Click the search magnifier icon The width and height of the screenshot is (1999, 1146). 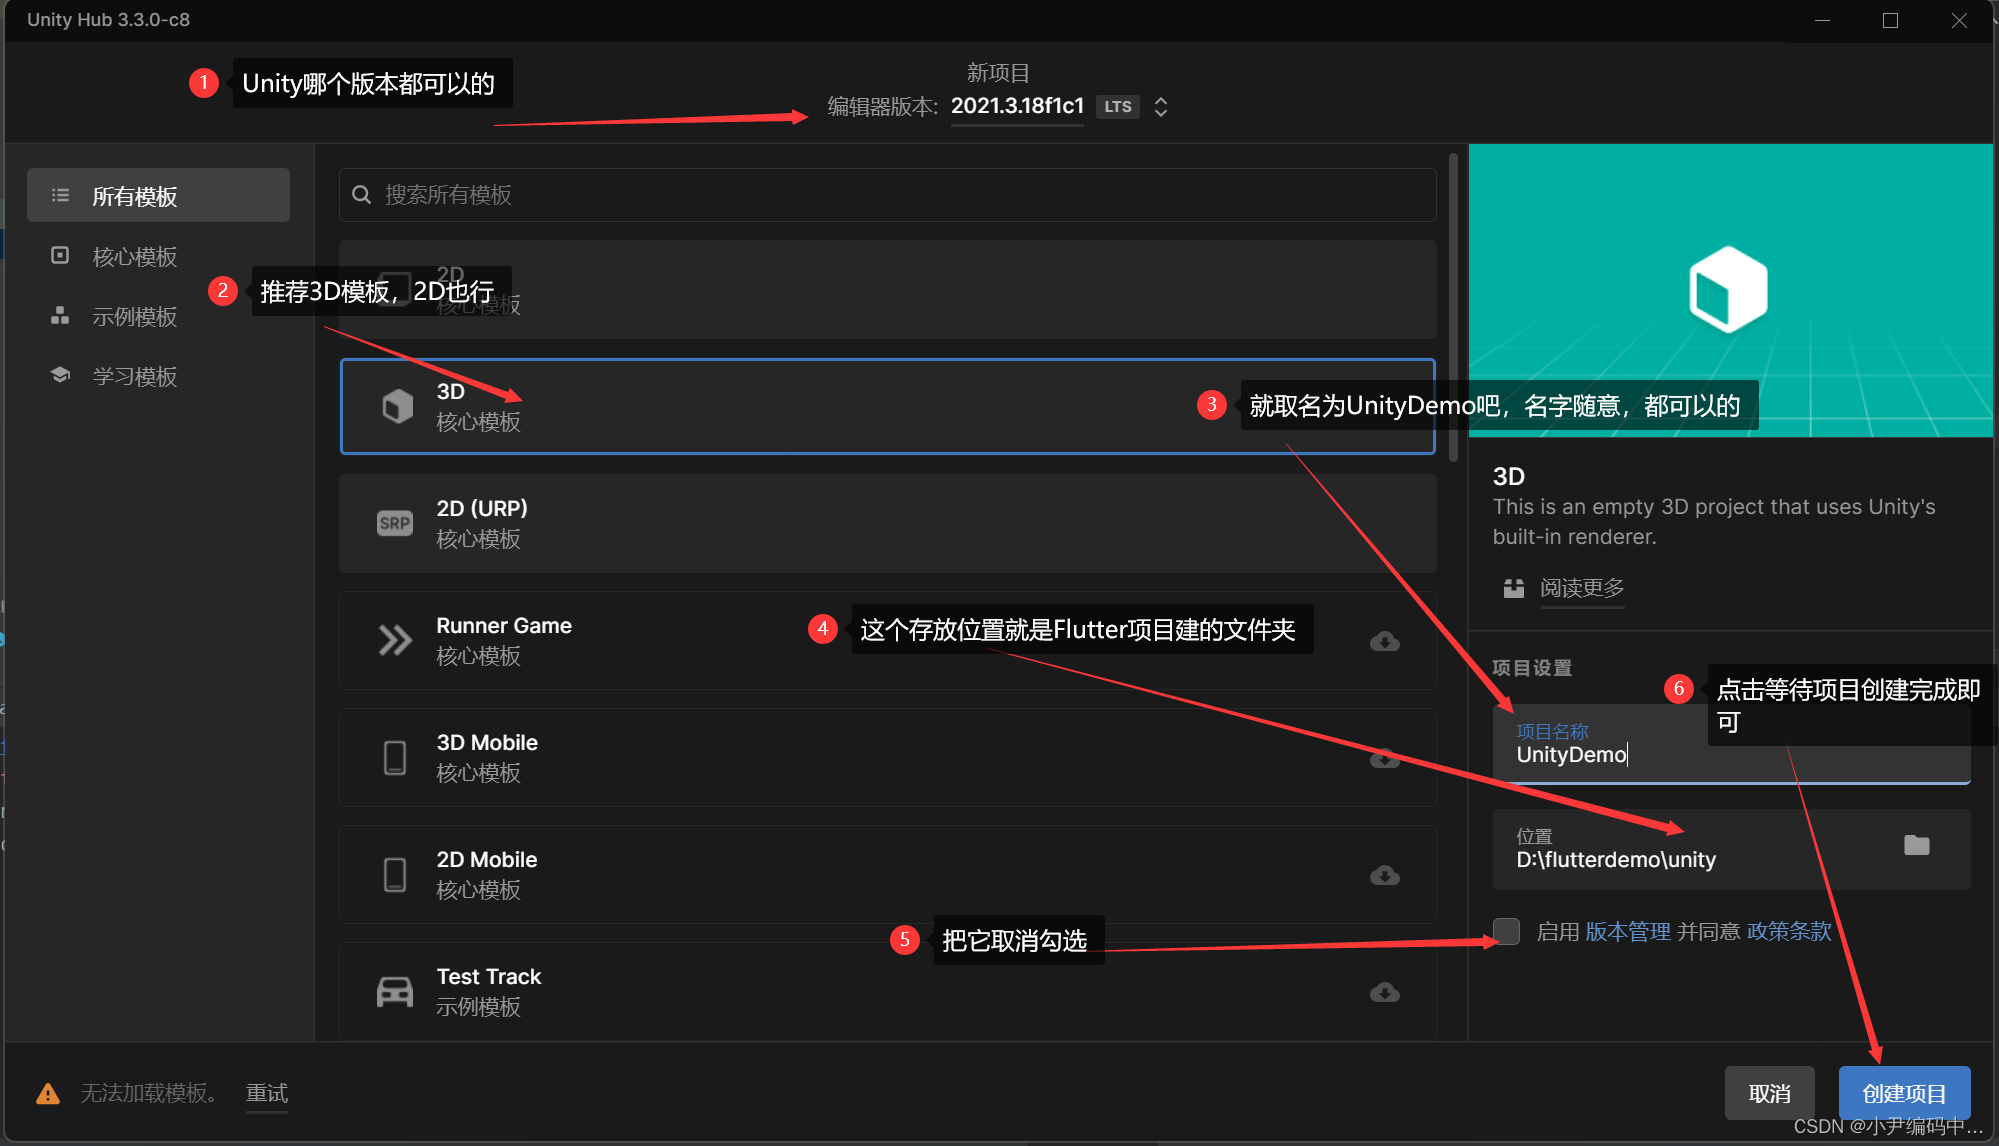[362, 195]
